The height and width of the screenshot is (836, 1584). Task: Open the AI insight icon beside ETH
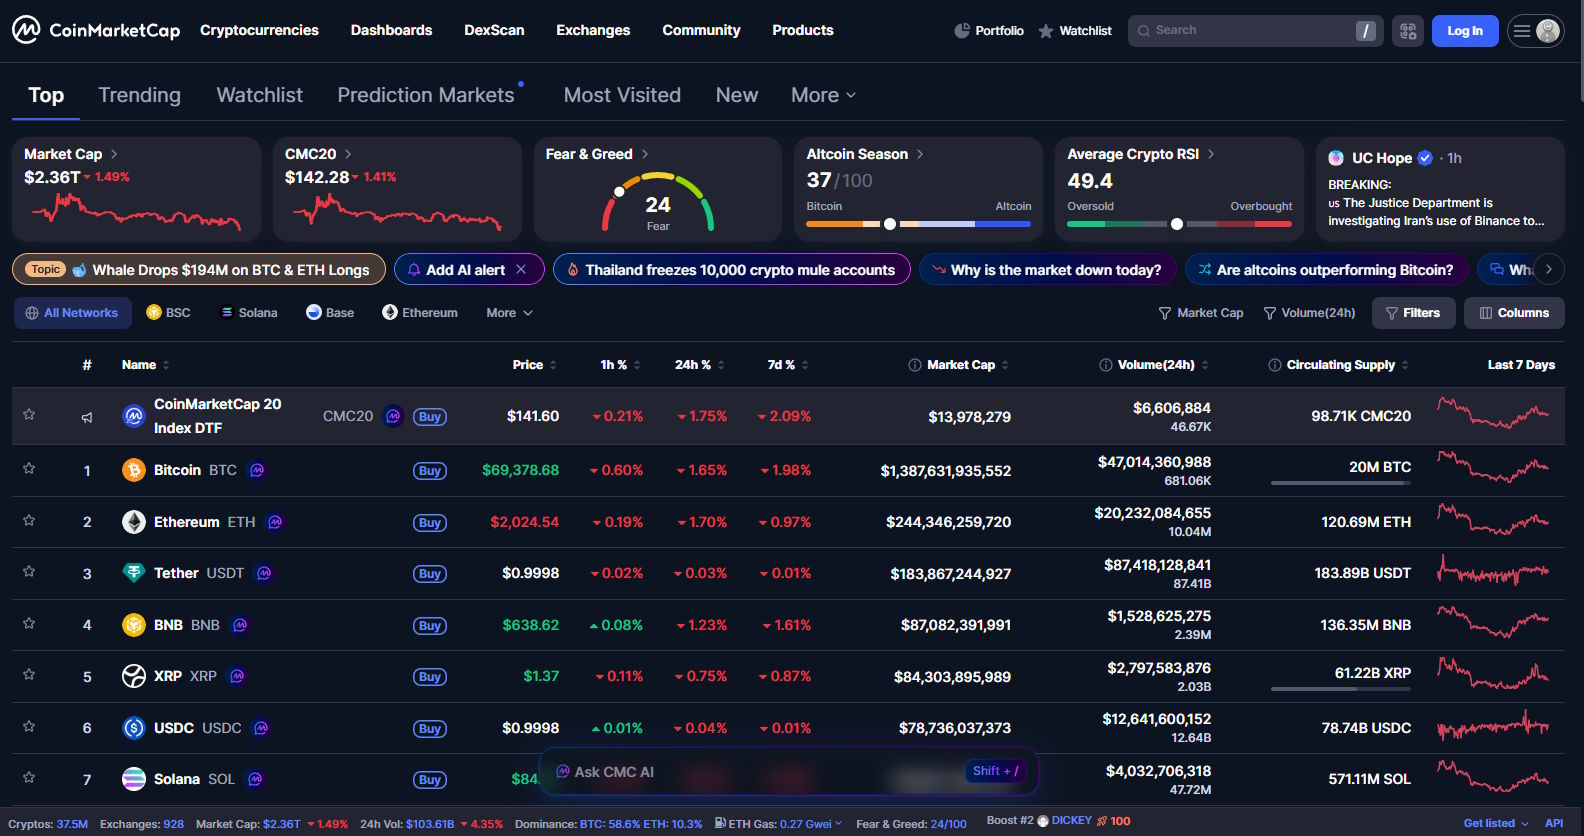click(x=275, y=522)
